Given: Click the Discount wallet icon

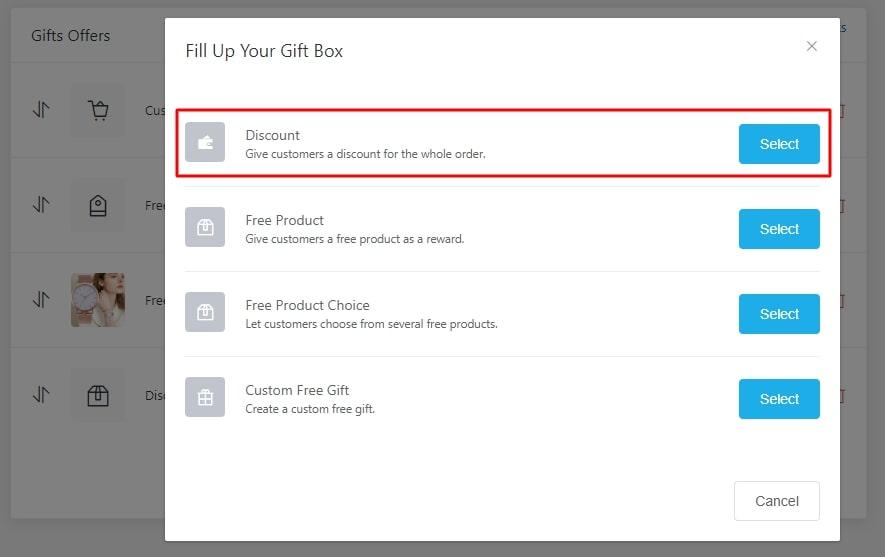Looking at the screenshot, I should 205,142.
